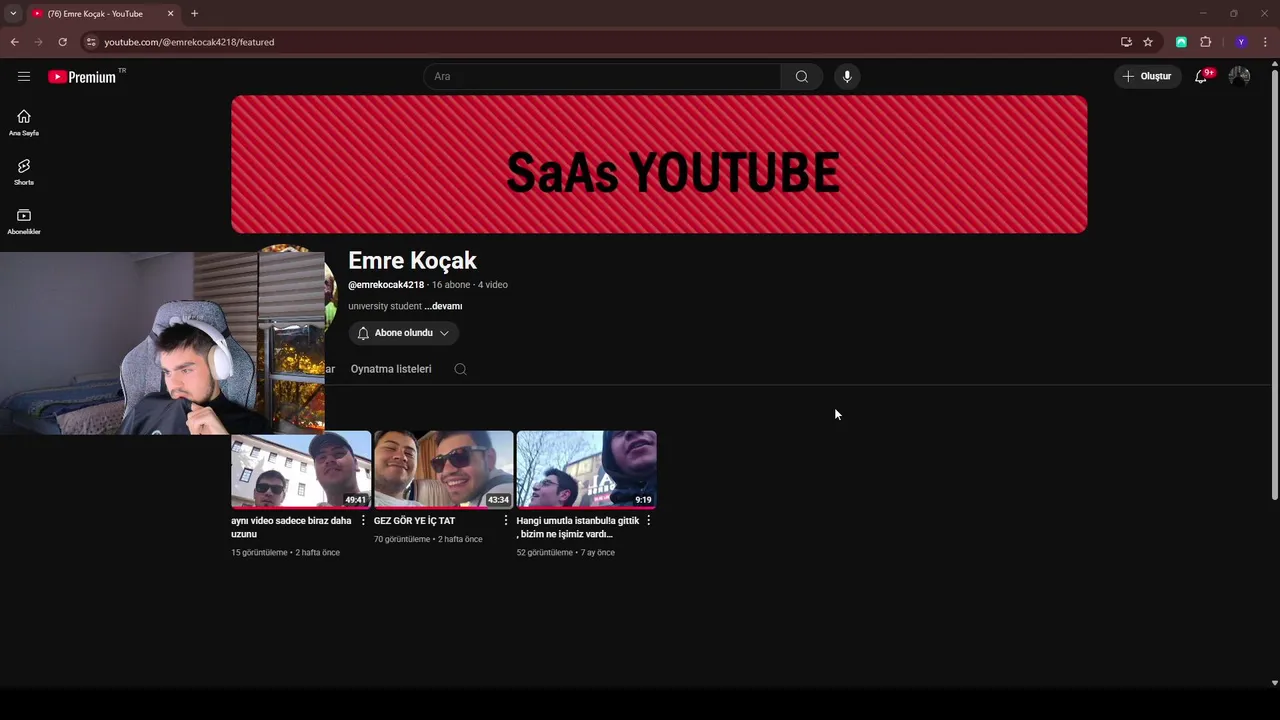Viewport: 1280px width, 720px height.
Task: Open the hamburger guide menu
Action: pyautogui.click(x=24, y=76)
